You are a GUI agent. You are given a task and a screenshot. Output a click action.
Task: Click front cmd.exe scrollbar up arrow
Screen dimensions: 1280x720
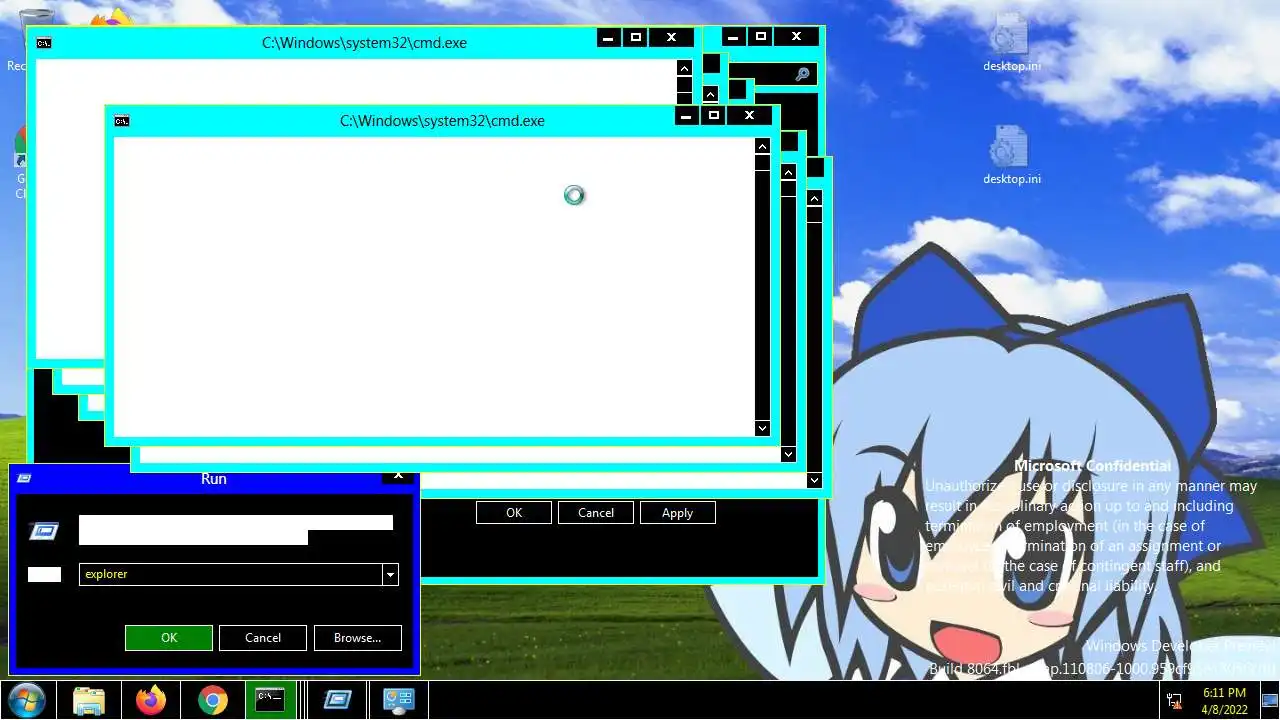click(x=762, y=146)
